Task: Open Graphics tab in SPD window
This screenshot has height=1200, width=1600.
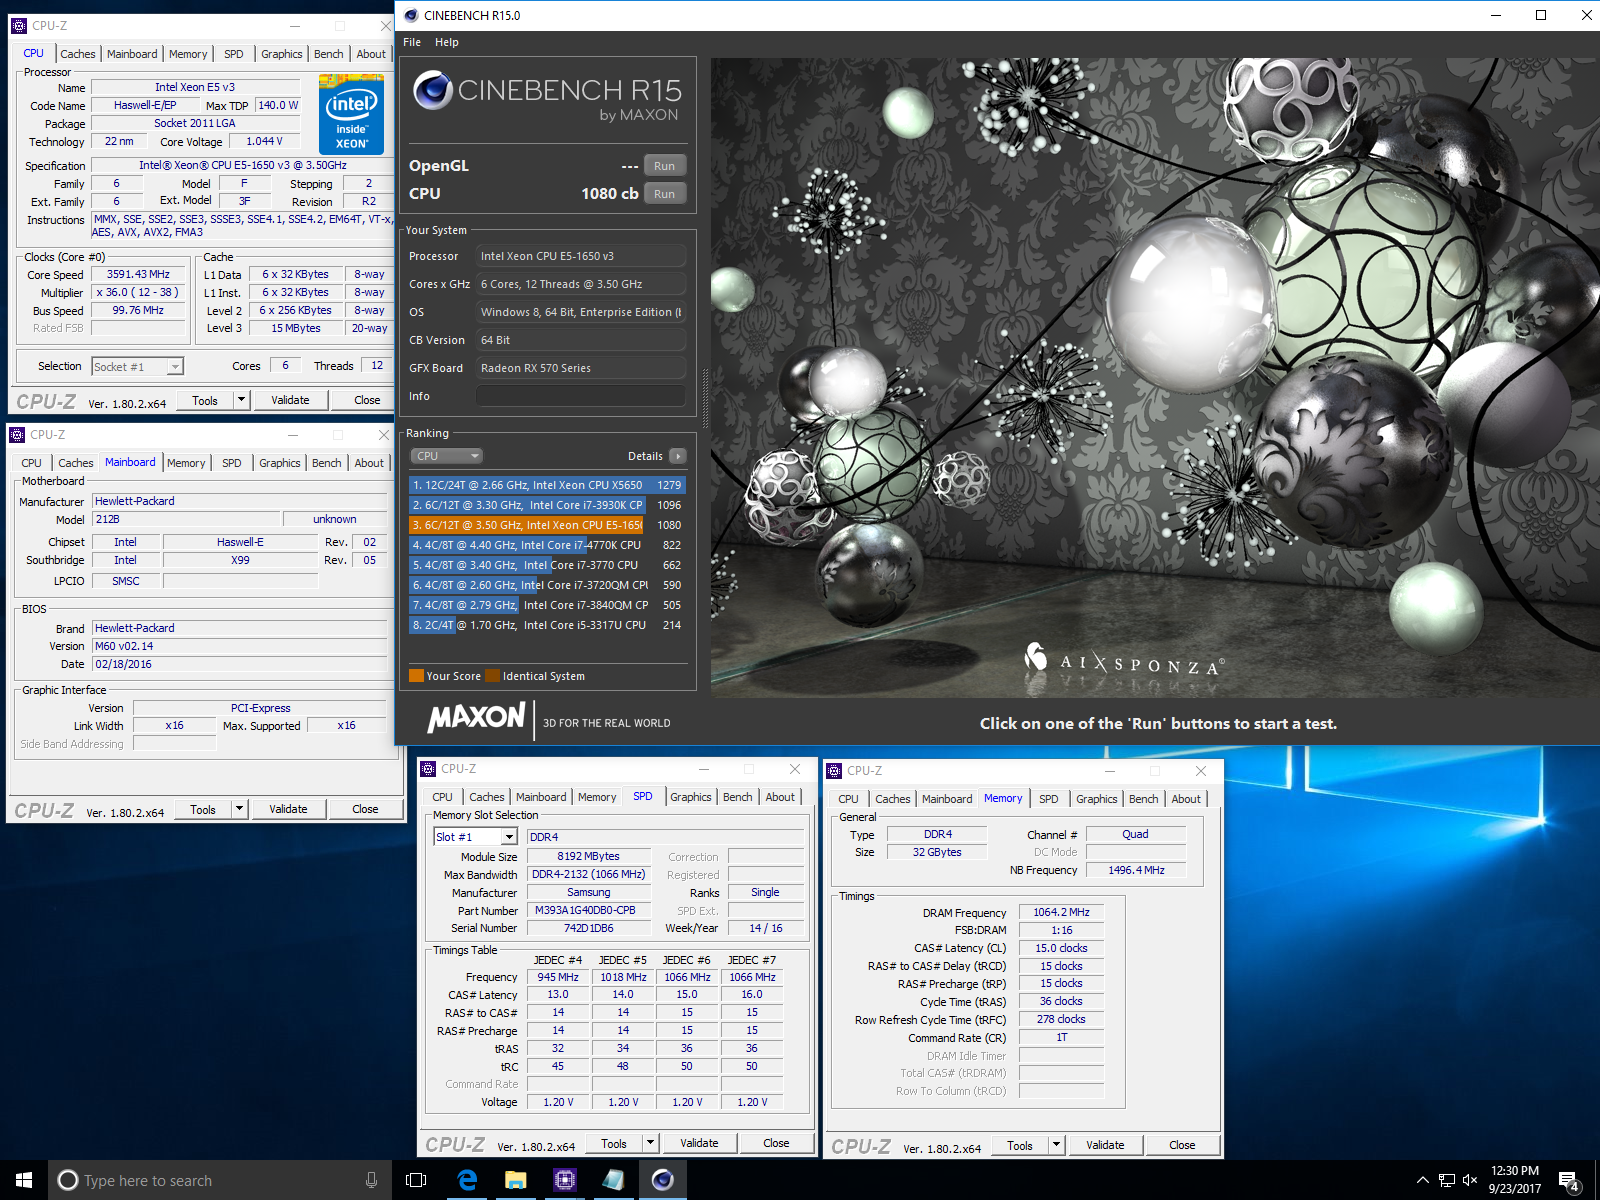Action: click(x=691, y=797)
